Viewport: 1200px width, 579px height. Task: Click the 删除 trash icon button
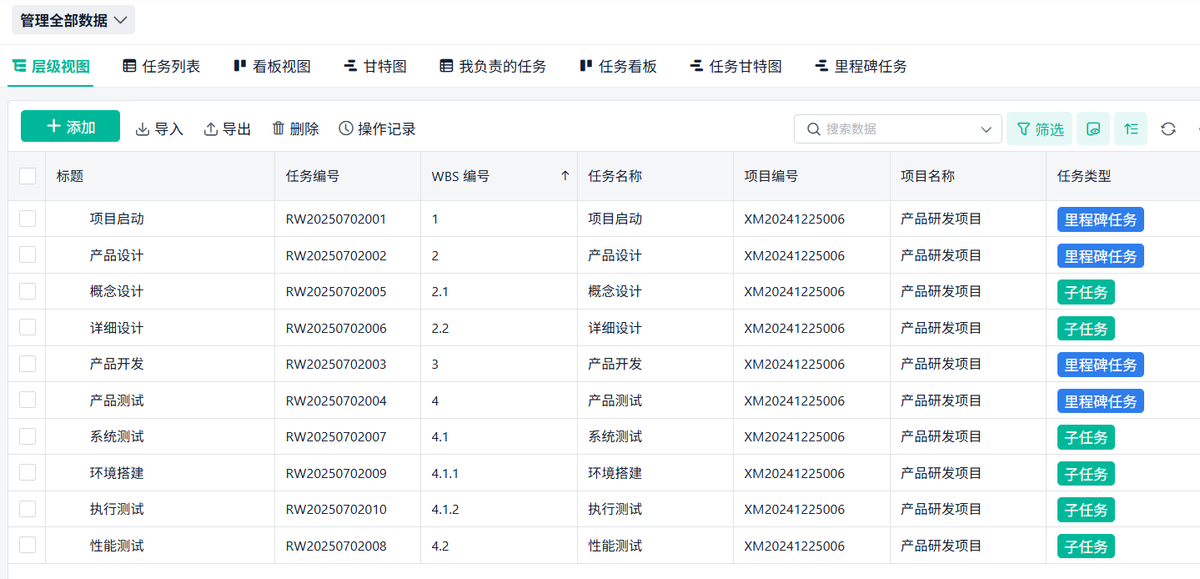coord(295,129)
